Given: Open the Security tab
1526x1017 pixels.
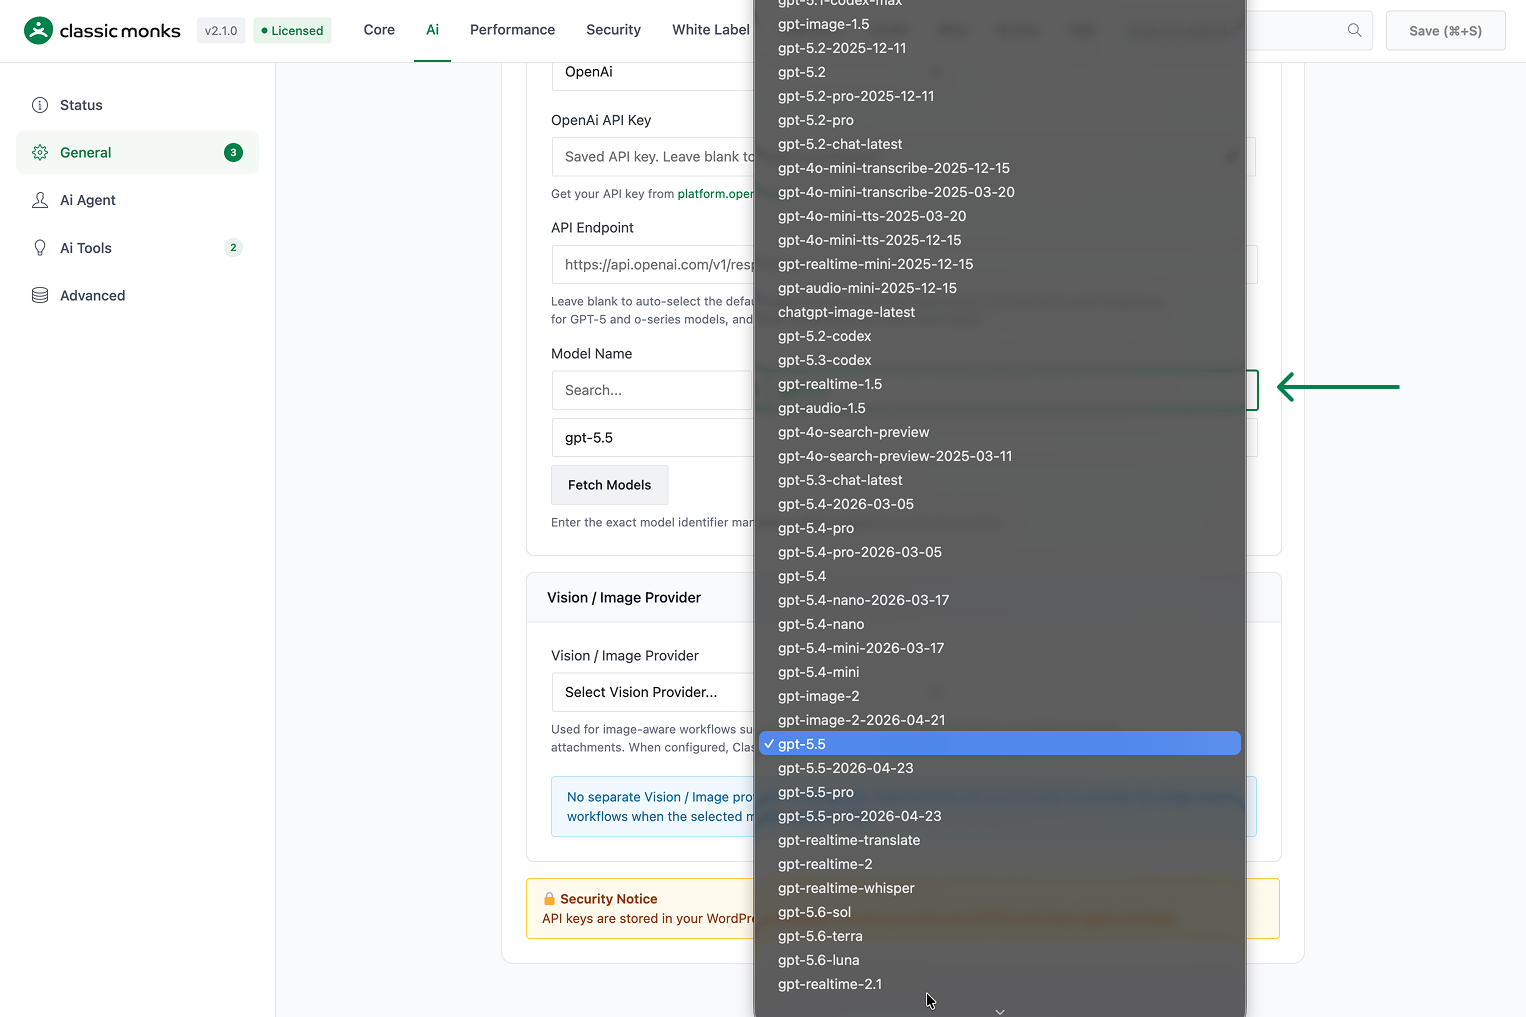Looking at the screenshot, I should pyautogui.click(x=613, y=30).
